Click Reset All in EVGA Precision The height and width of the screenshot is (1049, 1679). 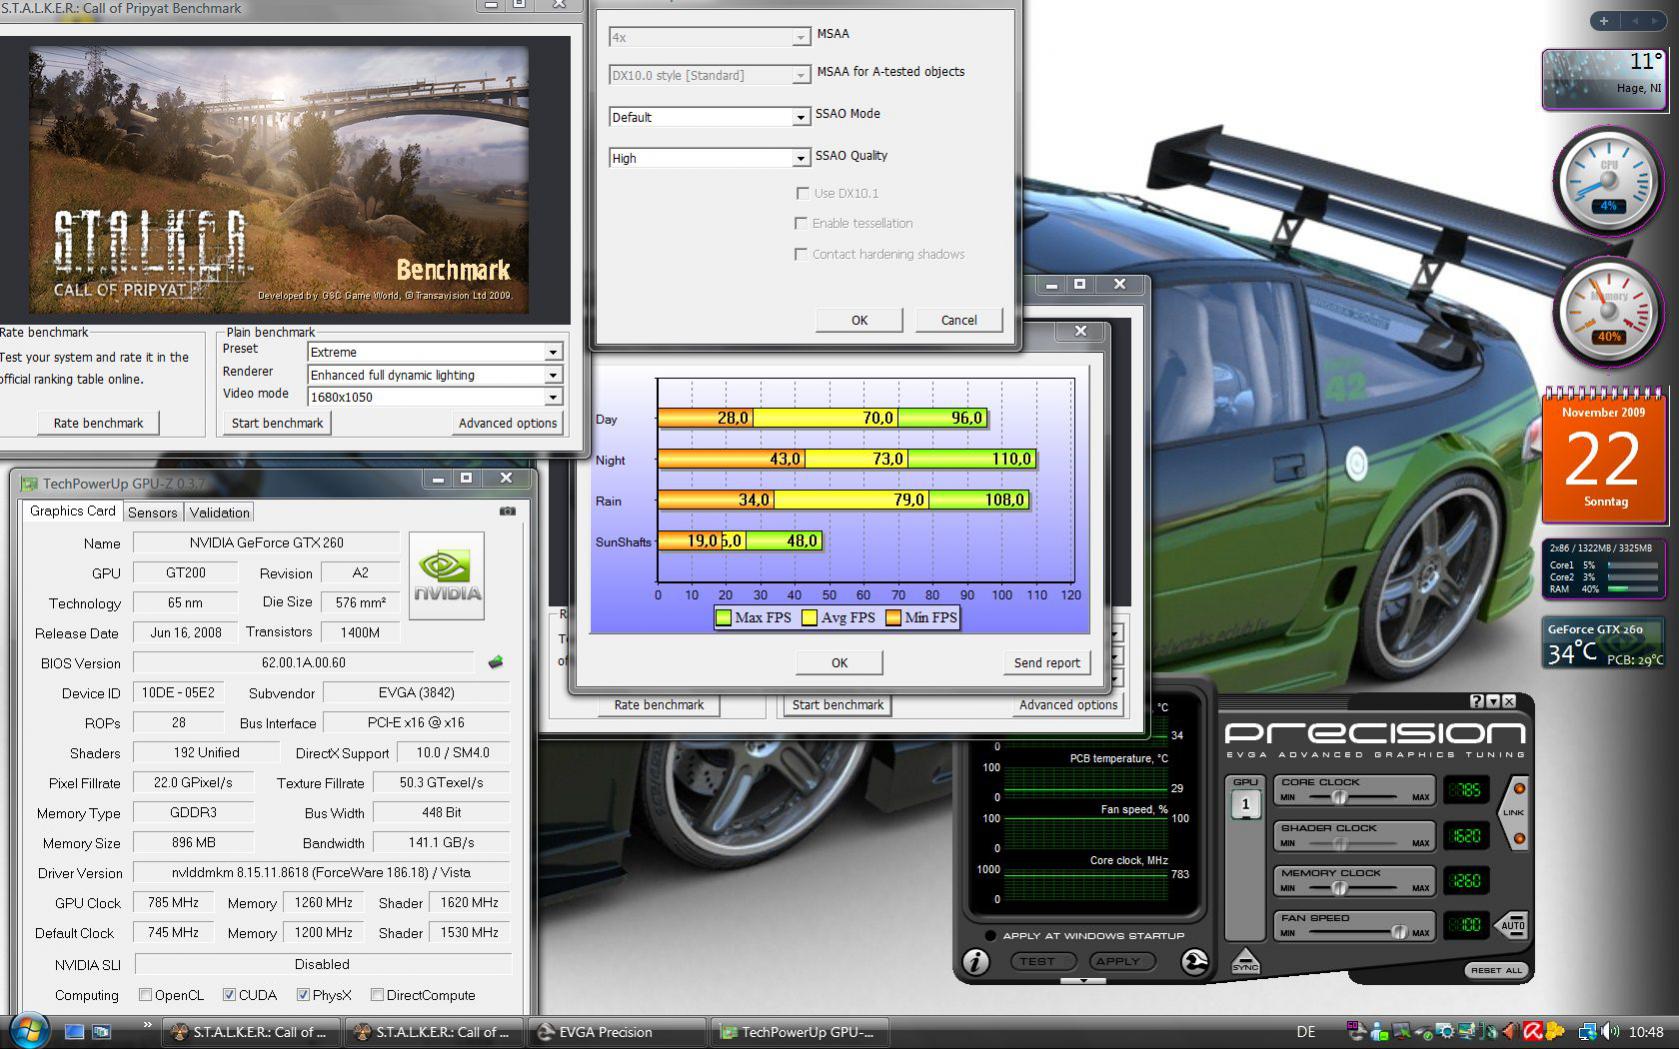(x=1495, y=970)
